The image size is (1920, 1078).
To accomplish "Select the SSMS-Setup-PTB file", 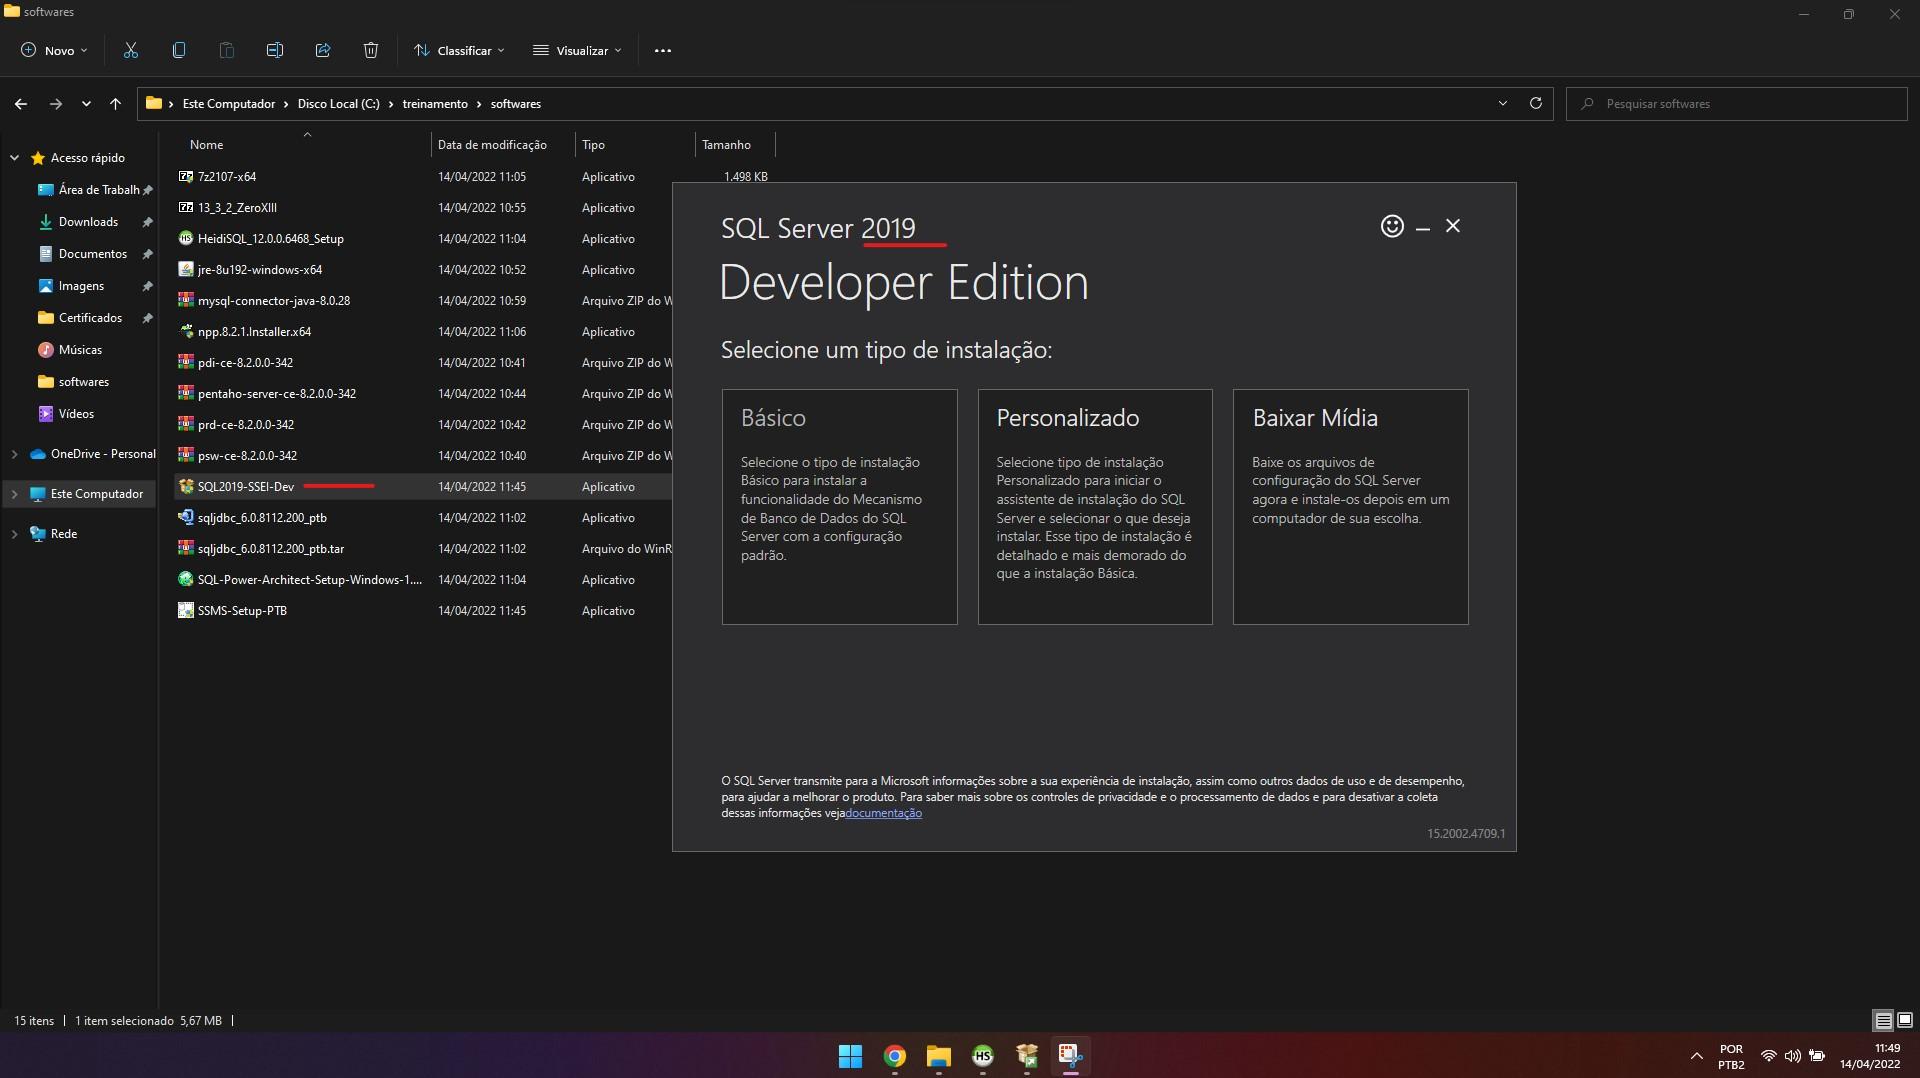I will (x=241, y=610).
